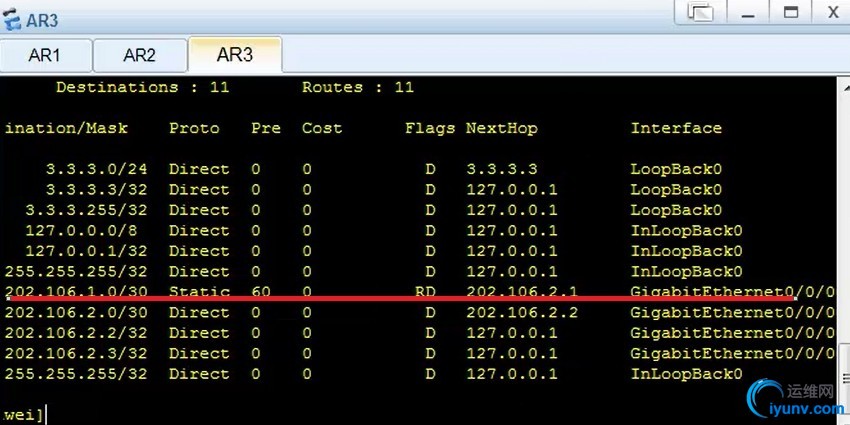Click next hop 3.3.3.3
This screenshot has width=850, height=425.
501,169
